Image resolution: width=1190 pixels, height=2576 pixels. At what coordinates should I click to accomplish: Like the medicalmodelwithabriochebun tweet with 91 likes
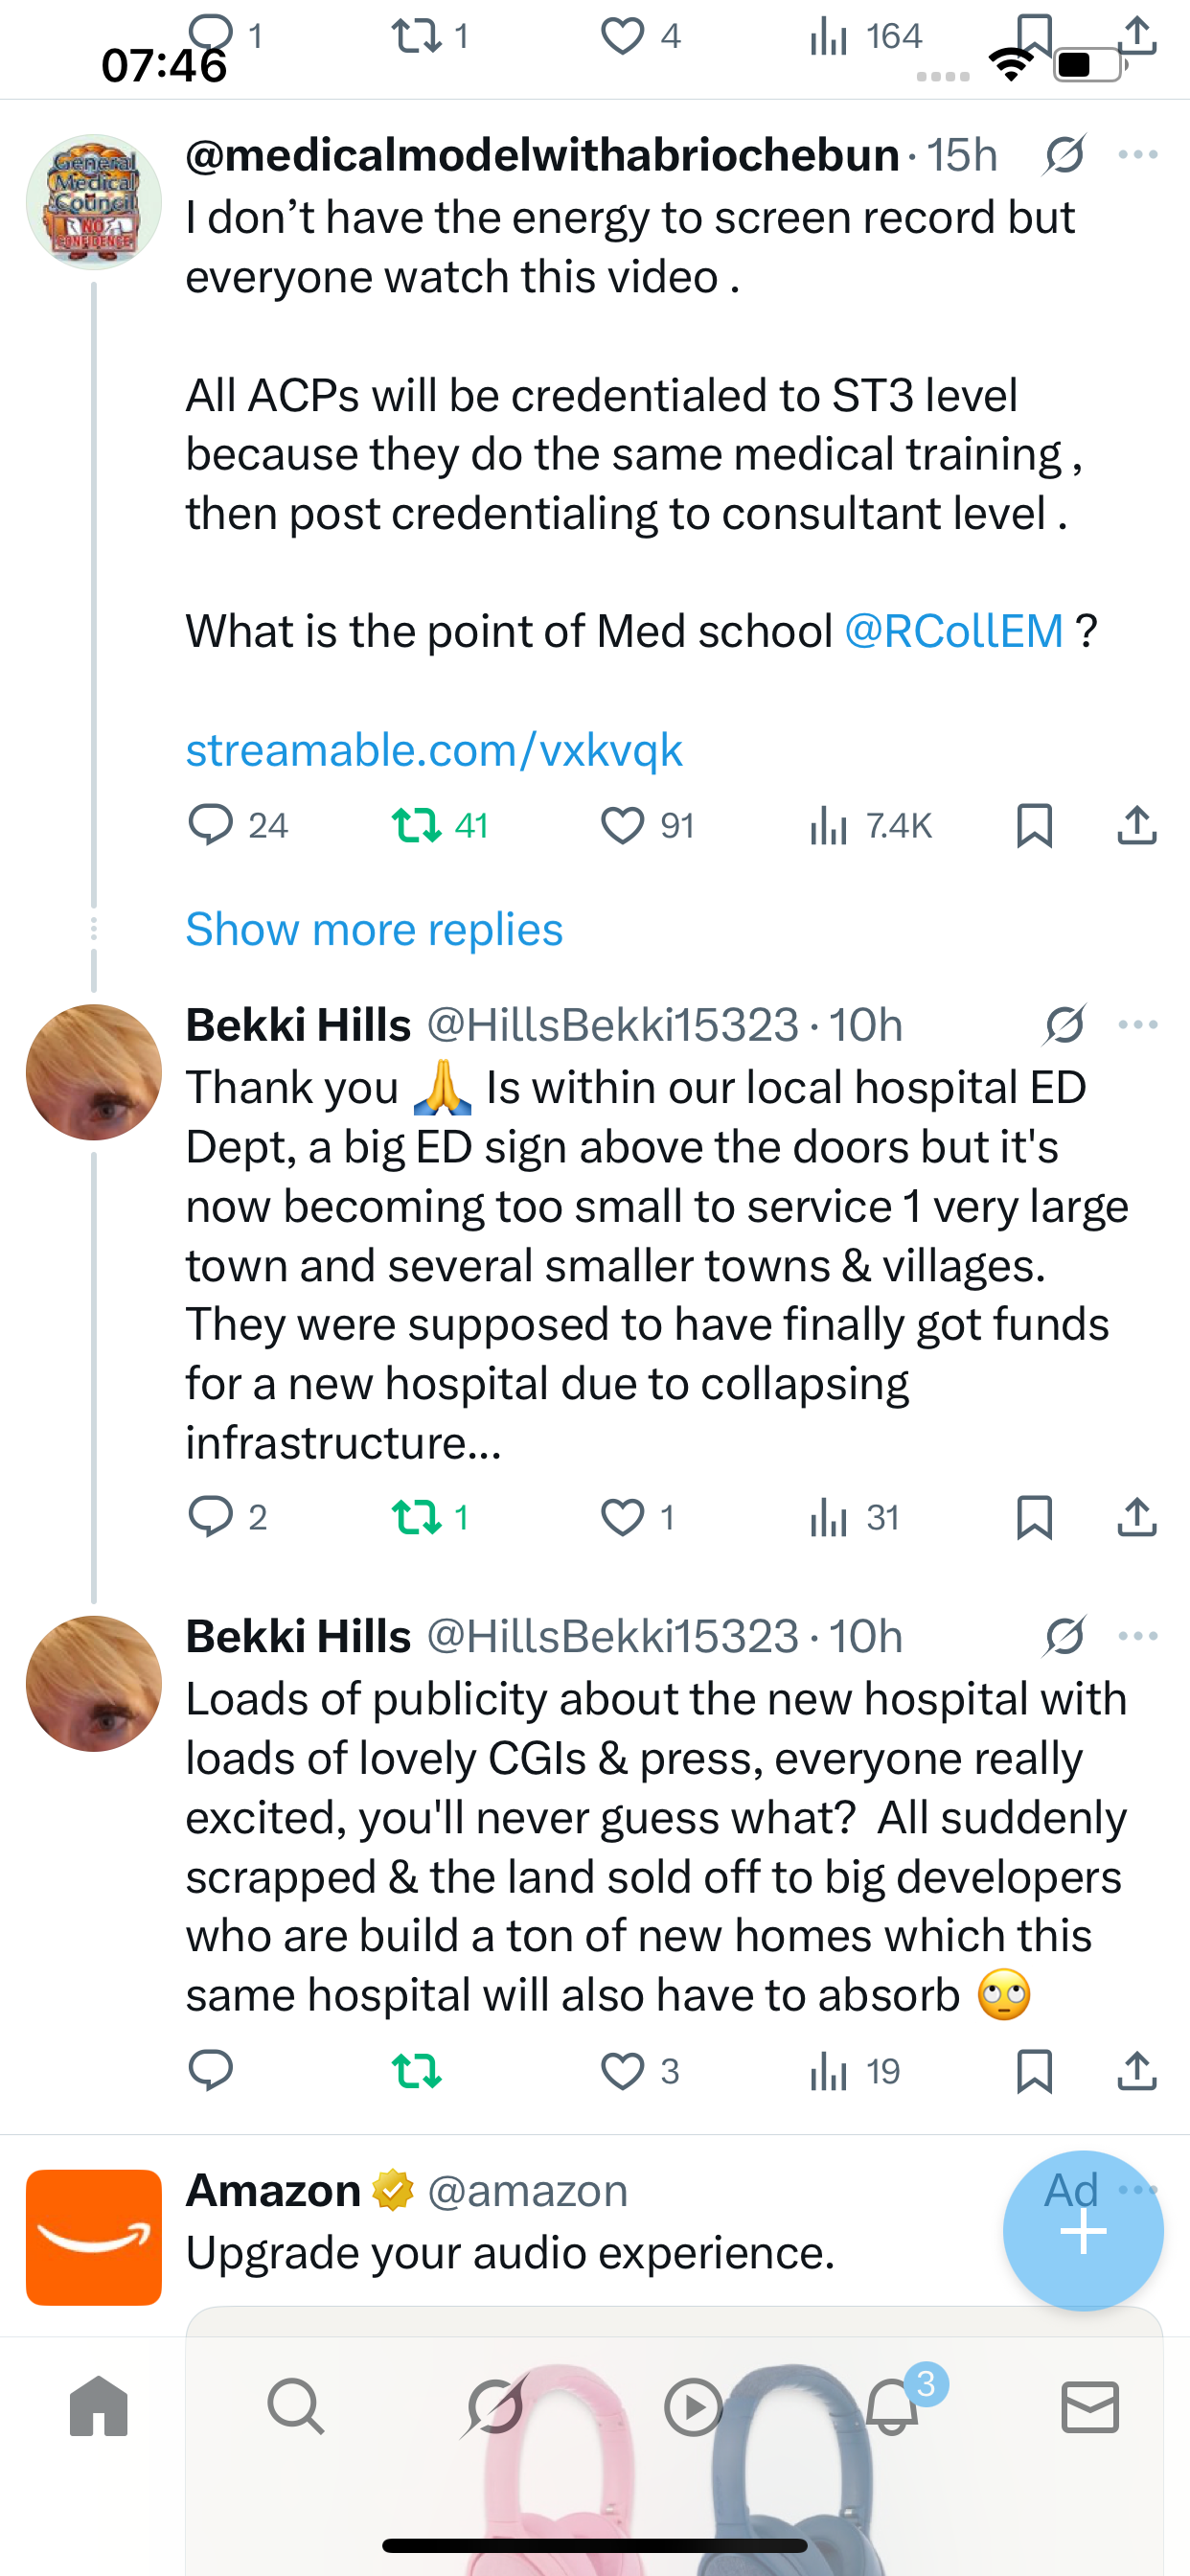point(622,826)
